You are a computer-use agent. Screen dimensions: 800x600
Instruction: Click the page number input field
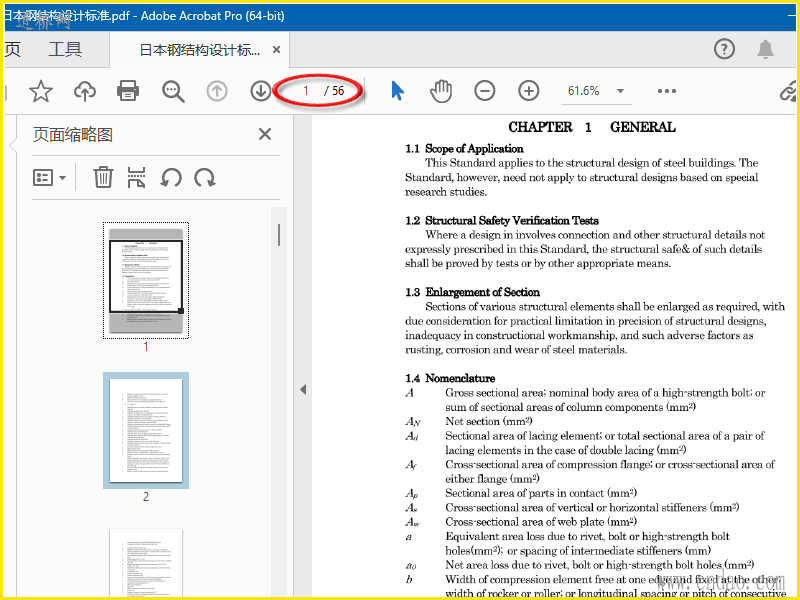tap(306, 91)
